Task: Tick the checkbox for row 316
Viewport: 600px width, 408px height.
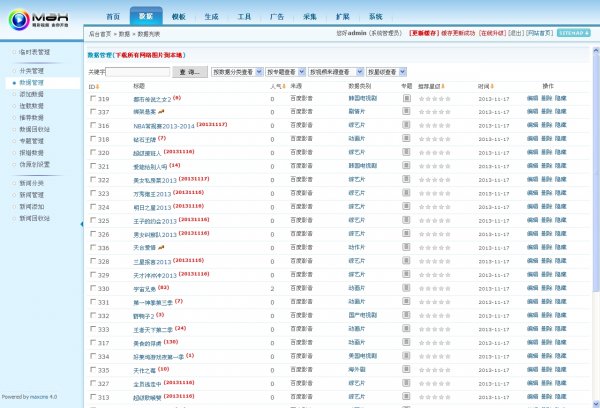Action: pos(93,125)
